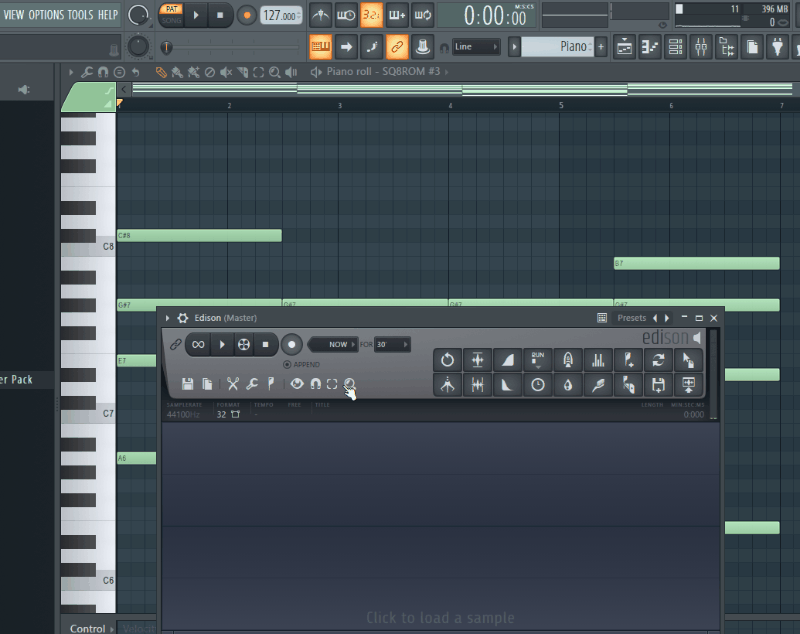Open Edison gear settings icon
This screenshot has width=800, height=634.
[x=183, y=318]
